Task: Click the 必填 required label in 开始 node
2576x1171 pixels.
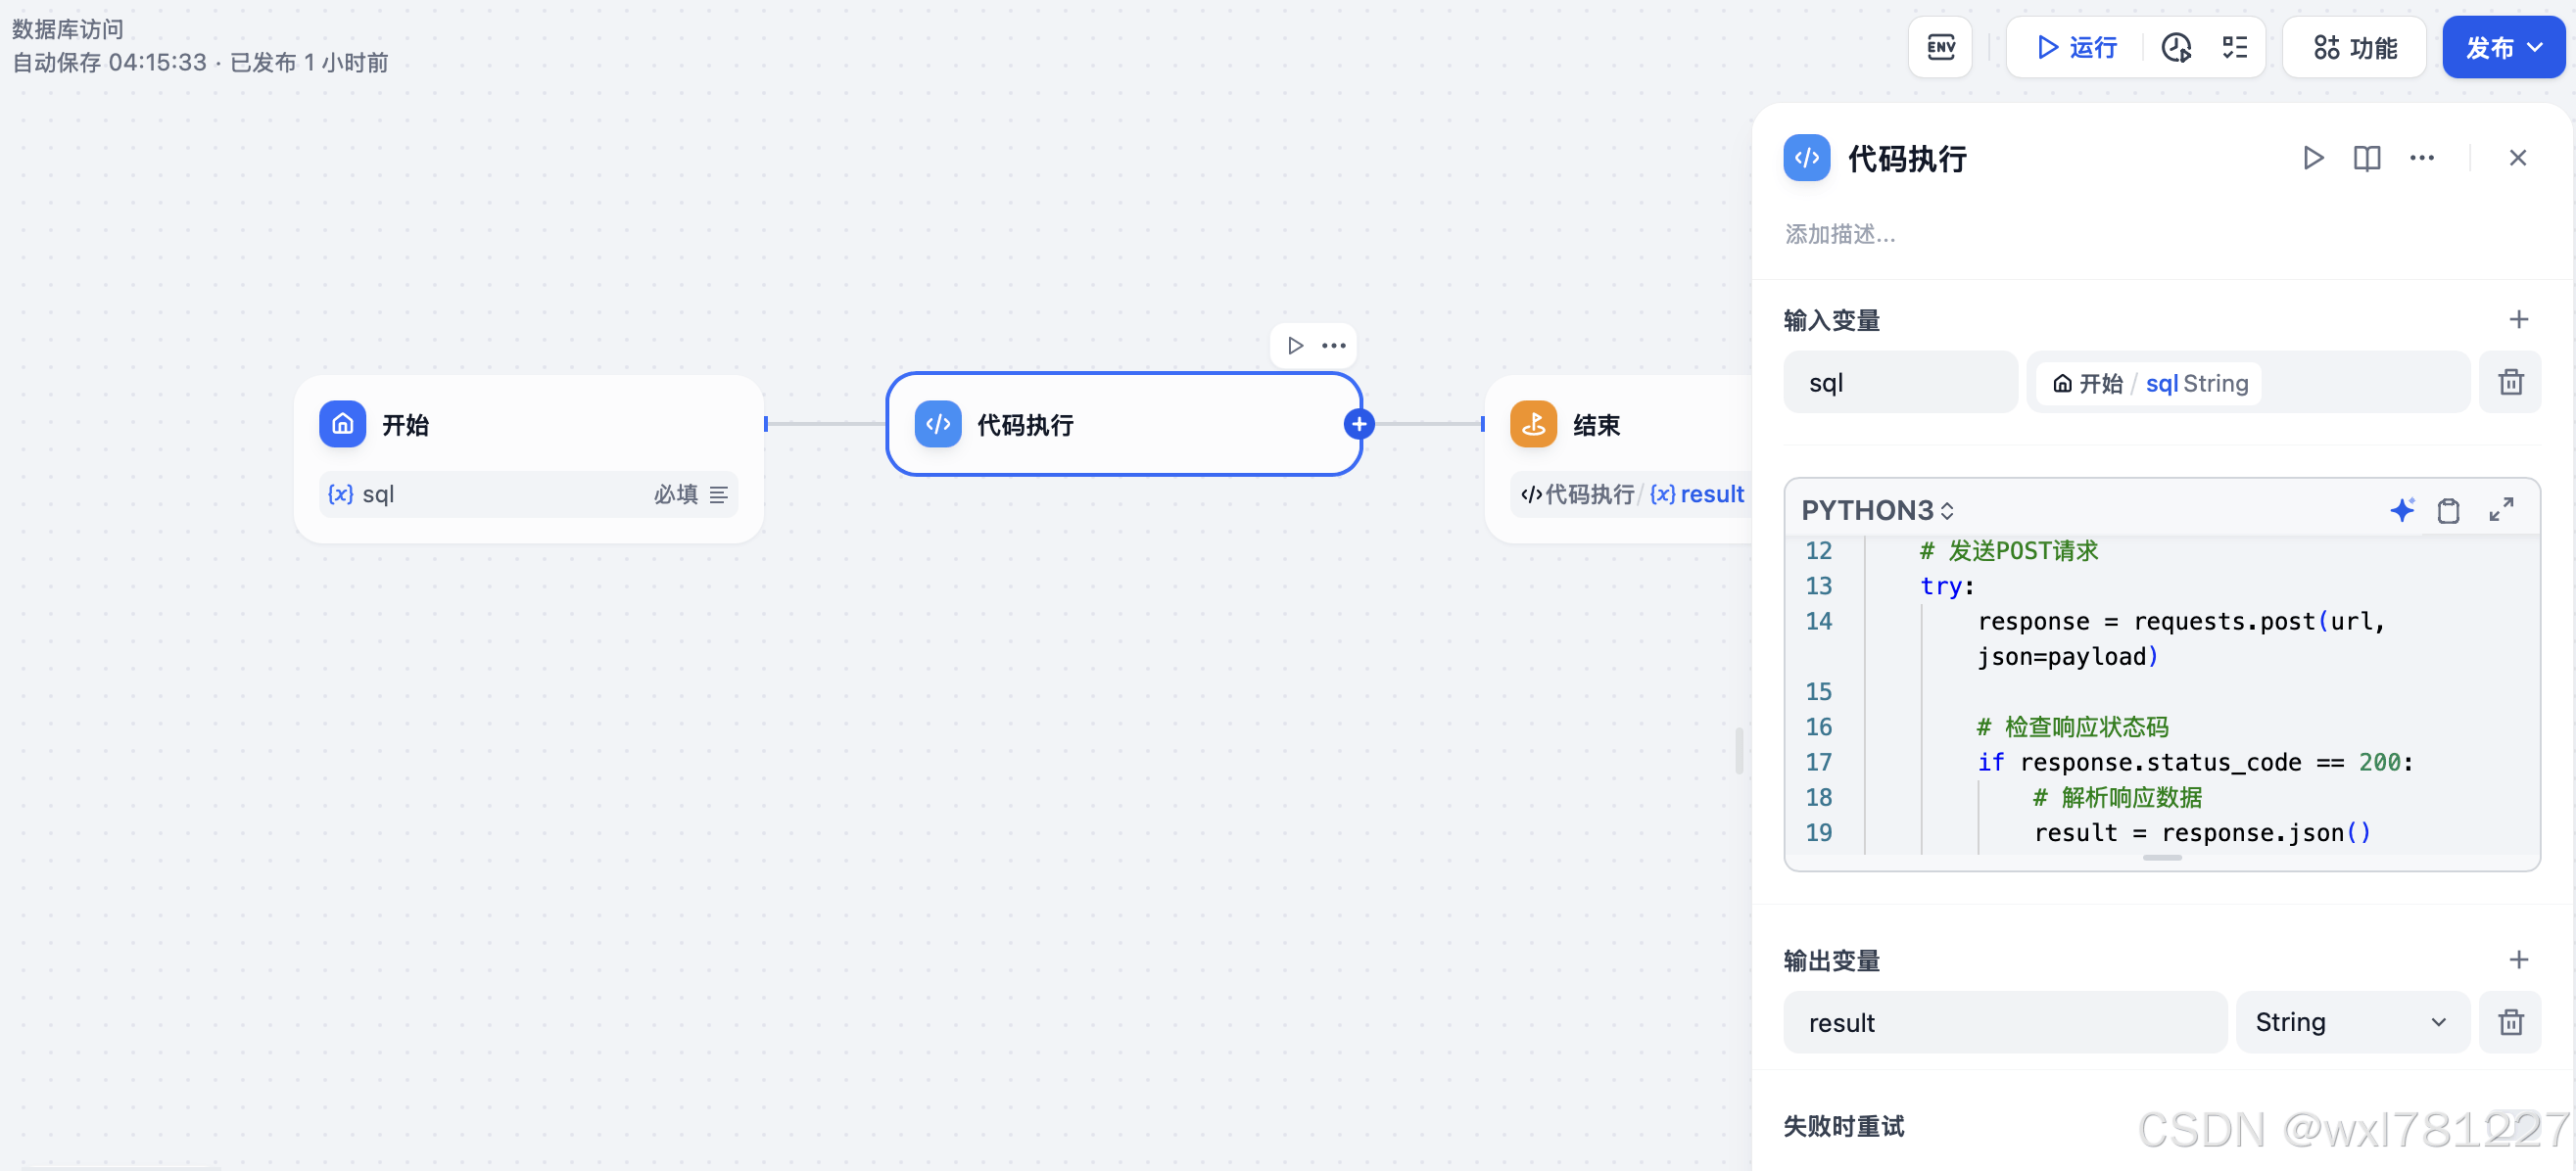Action: pos(676,495)
